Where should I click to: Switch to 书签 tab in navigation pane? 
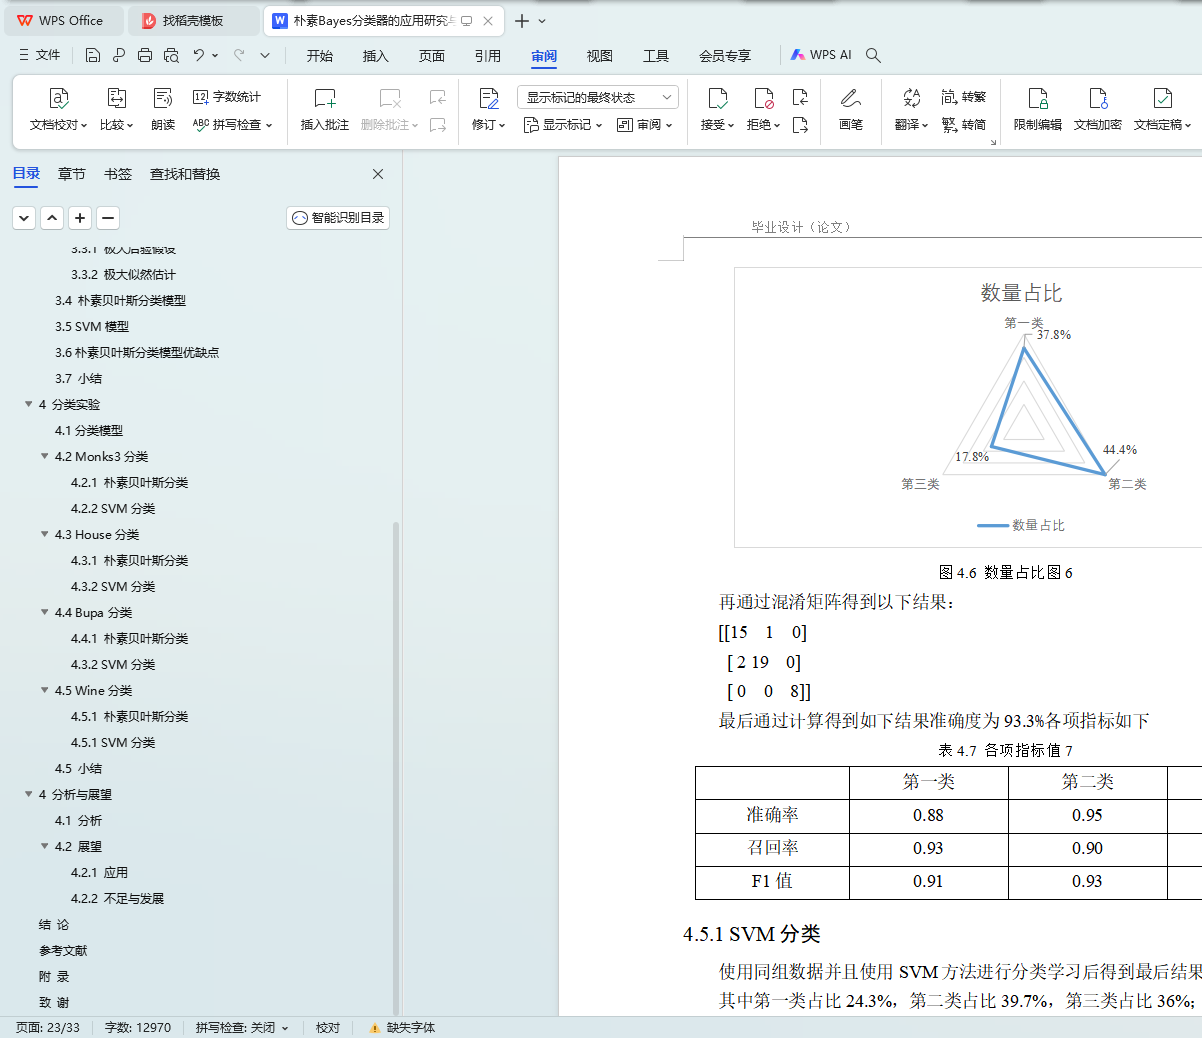click(x=118, y=174)
